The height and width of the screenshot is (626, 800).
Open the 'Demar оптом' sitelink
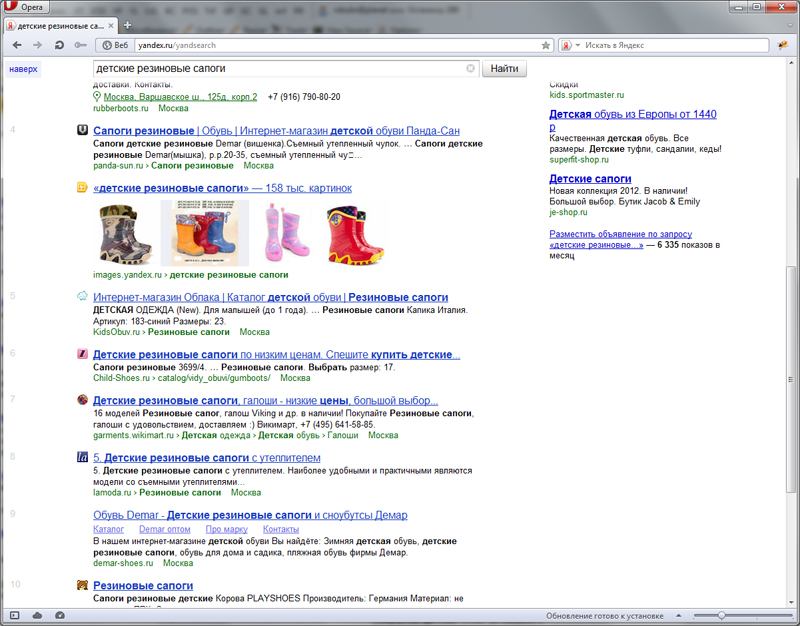[x=164, y=530]
